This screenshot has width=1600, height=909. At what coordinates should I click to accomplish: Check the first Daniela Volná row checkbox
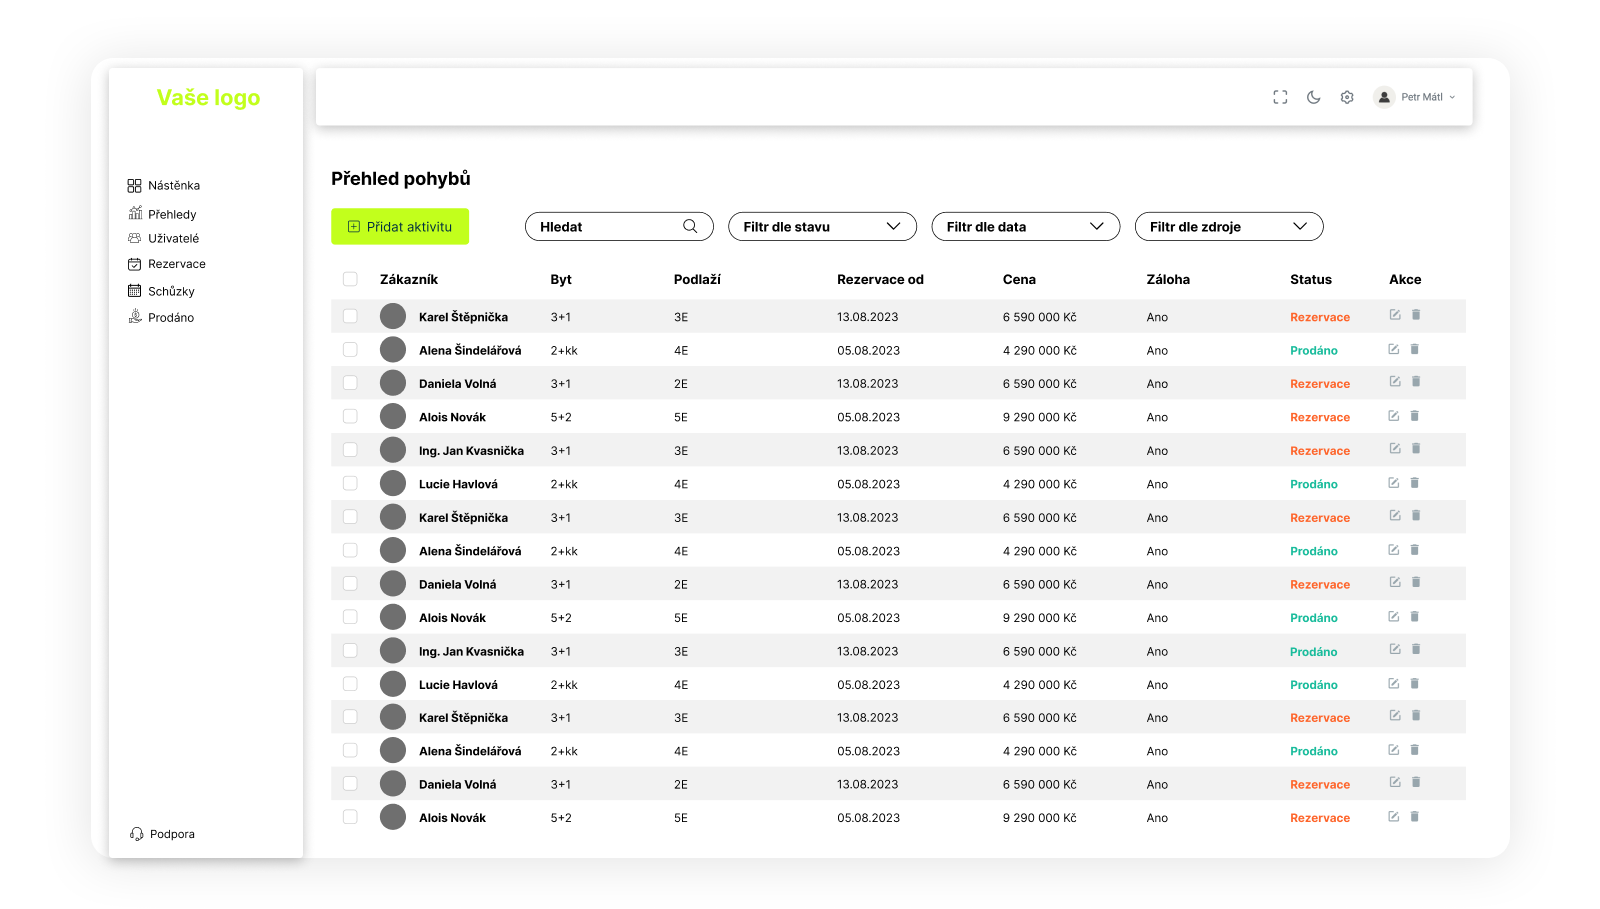[x=350, y=383]
